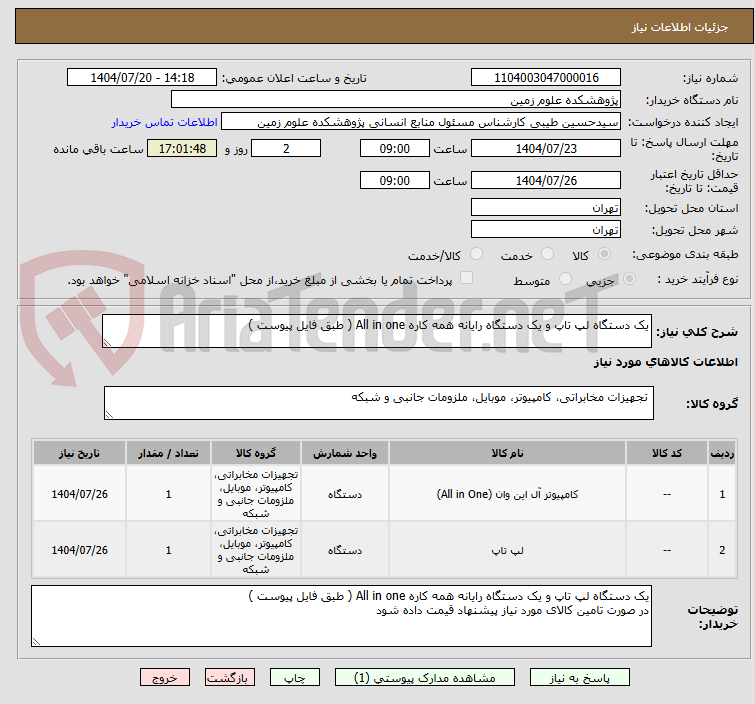The width and height of the screenshot is (755, 704).
Task: Select the خدمت radio button
Action: coord(547,254)
